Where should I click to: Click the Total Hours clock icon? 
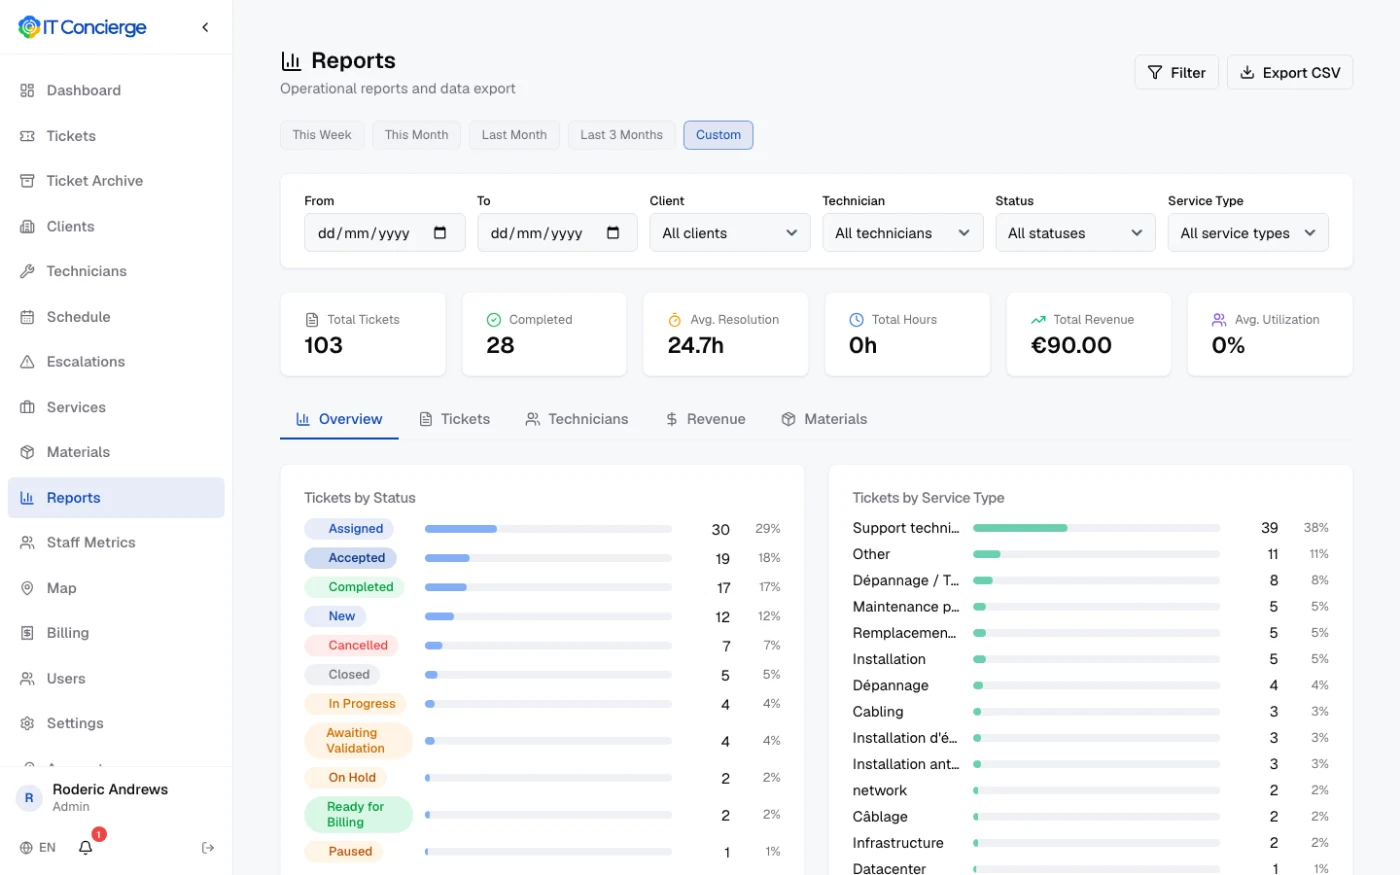tap(856, 320)
